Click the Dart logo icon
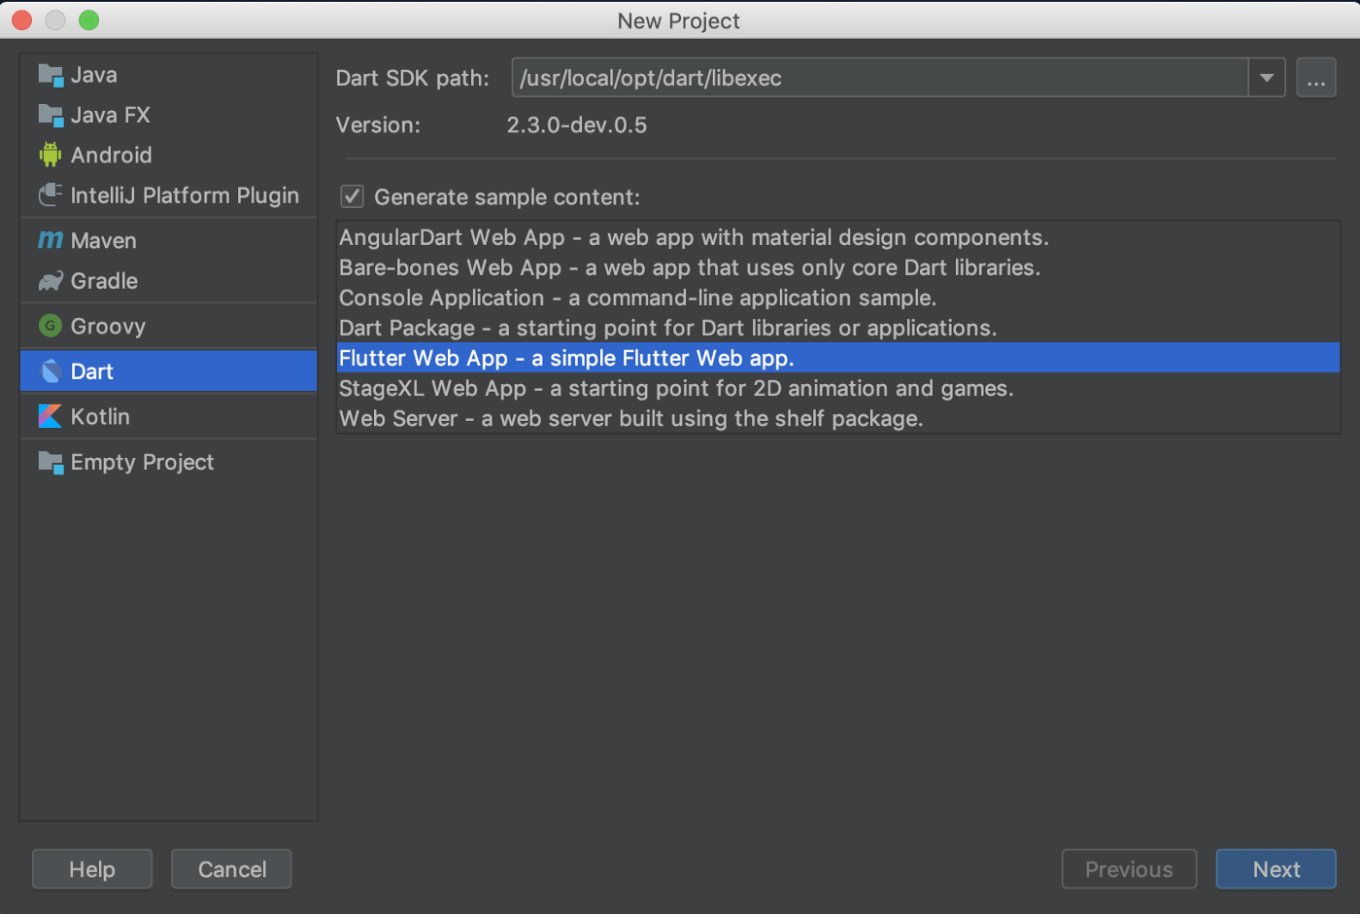 [x=50, y=371]
